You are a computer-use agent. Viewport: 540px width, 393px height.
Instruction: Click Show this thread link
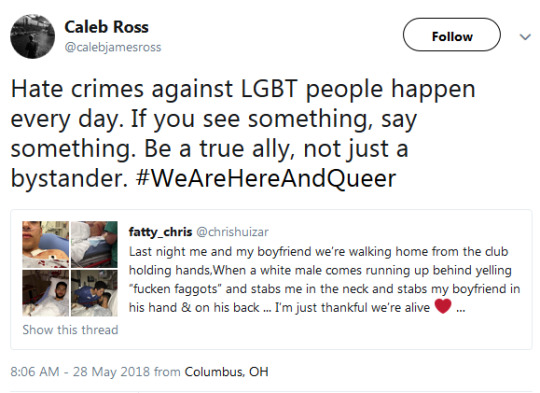(70, 330)
